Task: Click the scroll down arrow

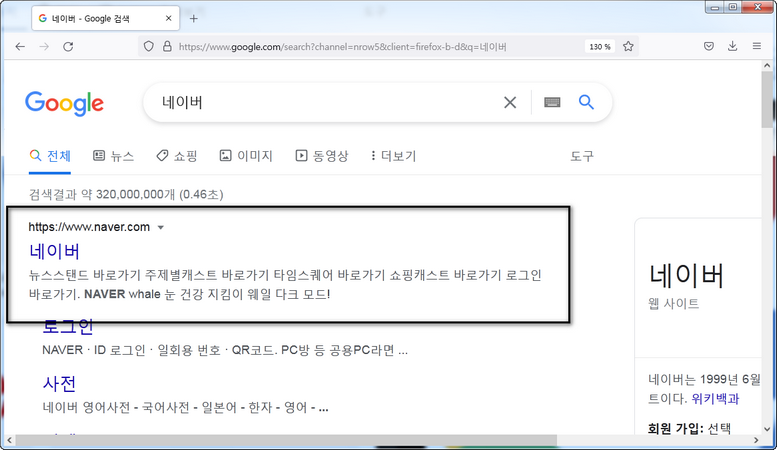Action: [x=767, y=429]
